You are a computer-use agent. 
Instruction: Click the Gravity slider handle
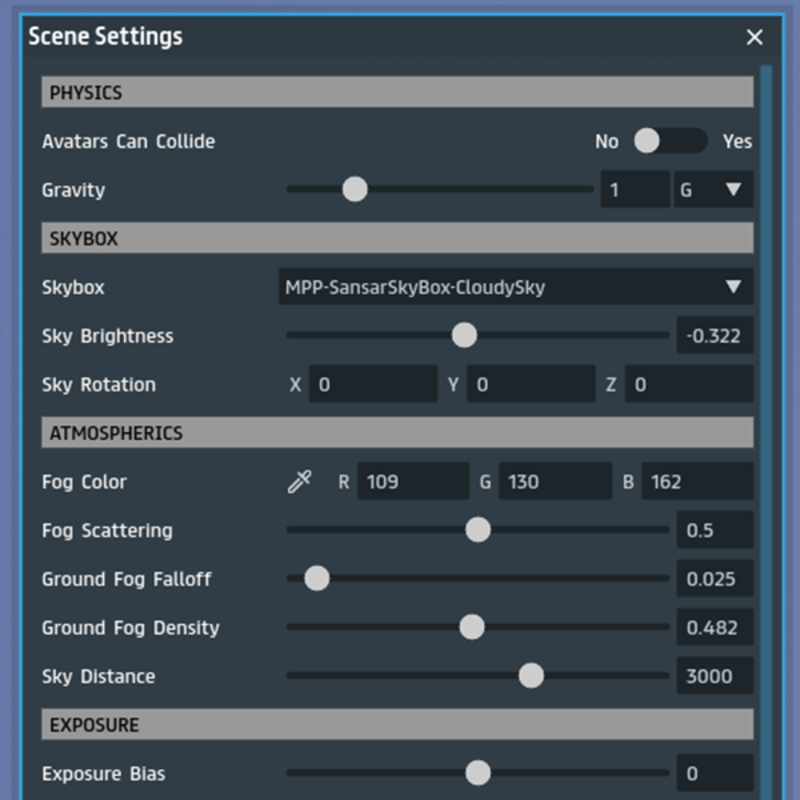pos(355,189)
